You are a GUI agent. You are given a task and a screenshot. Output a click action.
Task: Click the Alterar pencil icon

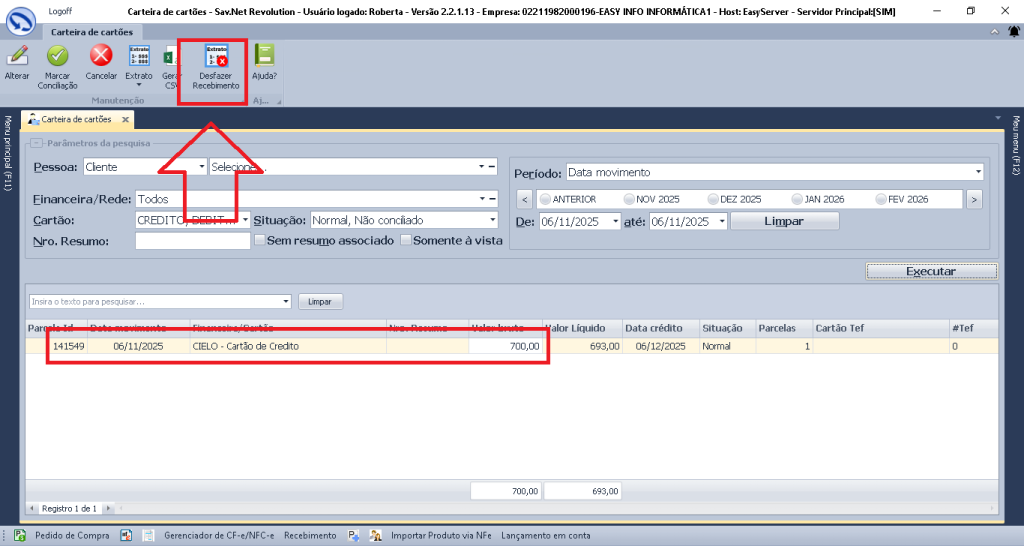pyautogui.click(x=17, y=58)
